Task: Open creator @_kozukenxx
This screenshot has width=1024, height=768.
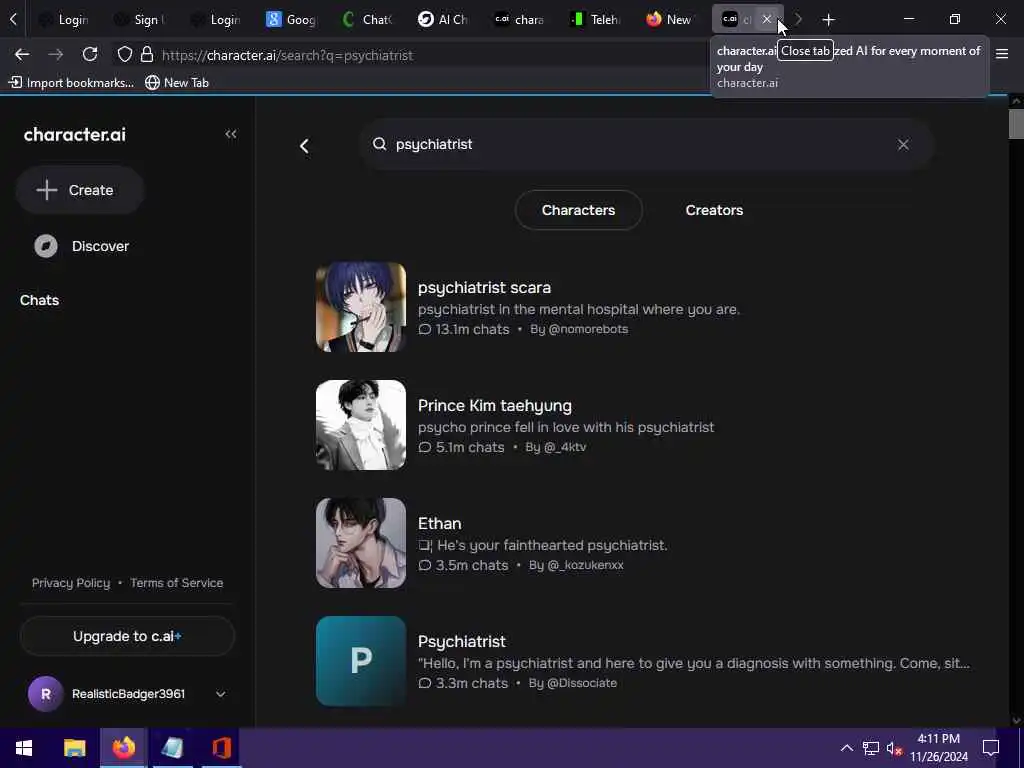Action: (x=585, y=565)
